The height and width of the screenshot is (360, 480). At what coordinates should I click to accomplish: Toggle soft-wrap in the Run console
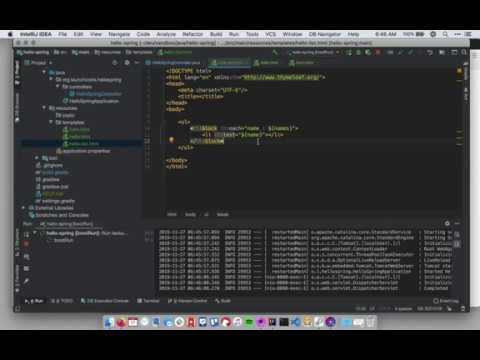[457, 235]
